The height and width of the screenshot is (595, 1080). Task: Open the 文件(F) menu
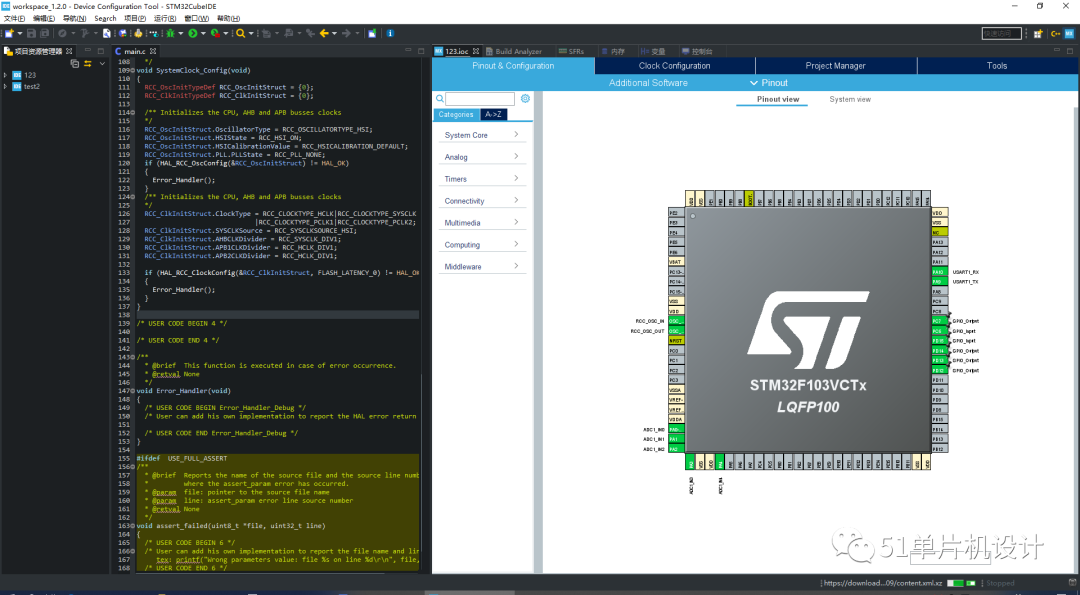pyautogui.click(x=14, y=19)
